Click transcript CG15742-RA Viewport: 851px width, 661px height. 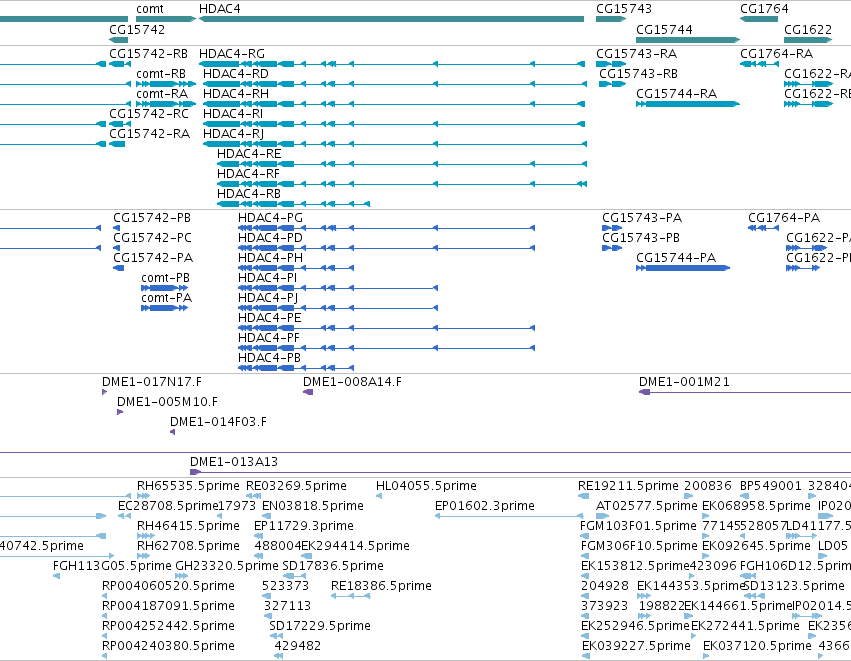coord(149,134)
